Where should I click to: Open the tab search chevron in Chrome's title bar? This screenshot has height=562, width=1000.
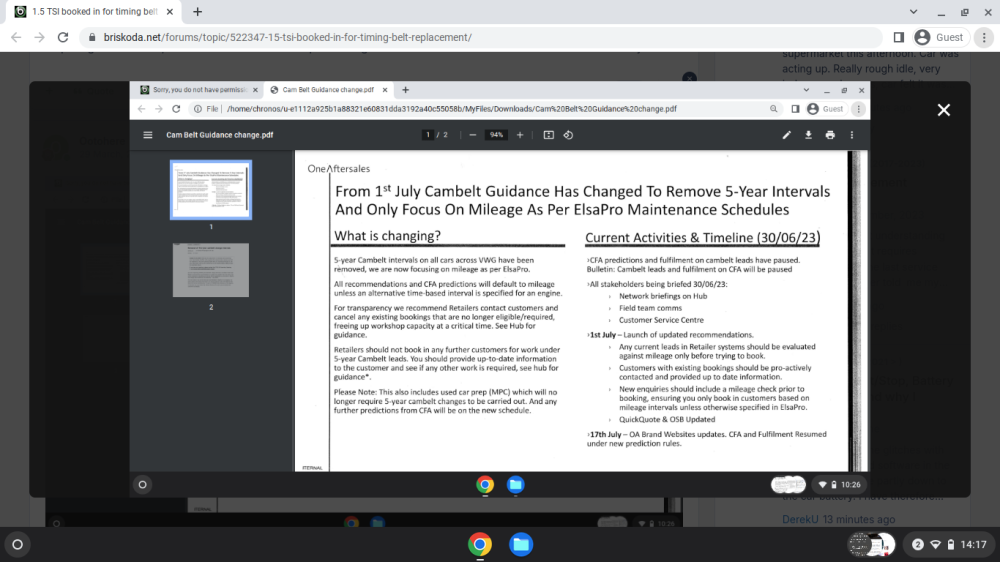pos(913,11)
